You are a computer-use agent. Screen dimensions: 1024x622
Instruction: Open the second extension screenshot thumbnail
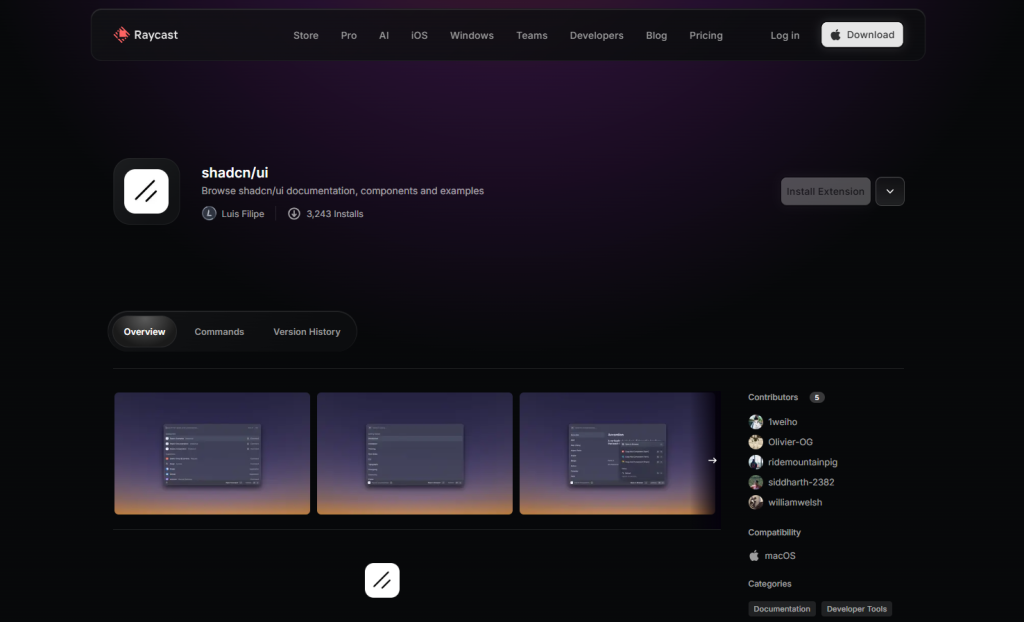415,453
